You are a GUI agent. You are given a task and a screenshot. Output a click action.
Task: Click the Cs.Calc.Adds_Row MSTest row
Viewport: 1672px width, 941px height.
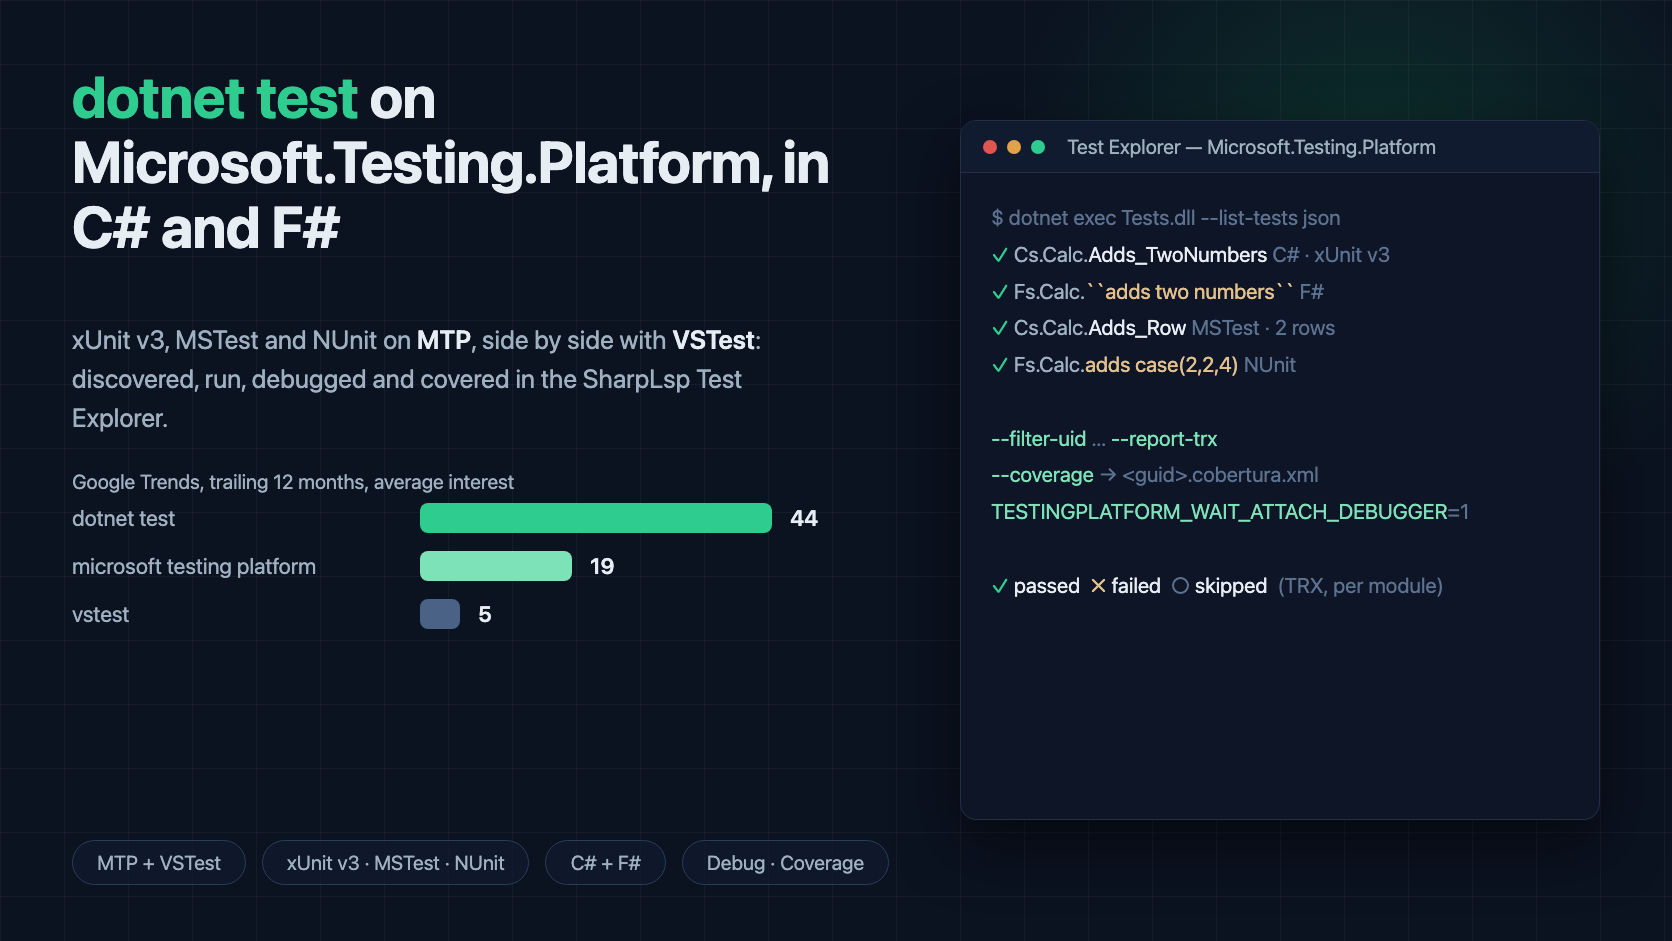(1163, 328)
